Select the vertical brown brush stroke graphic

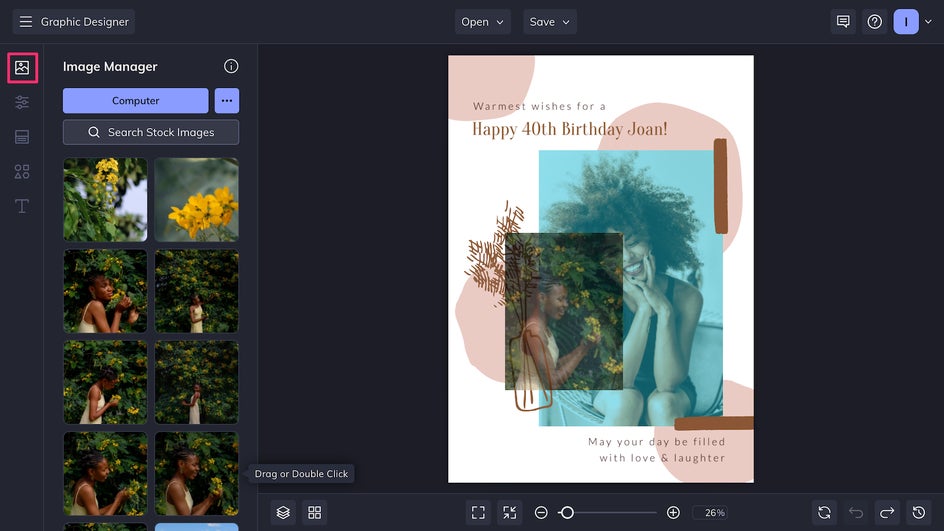[721, 186]
